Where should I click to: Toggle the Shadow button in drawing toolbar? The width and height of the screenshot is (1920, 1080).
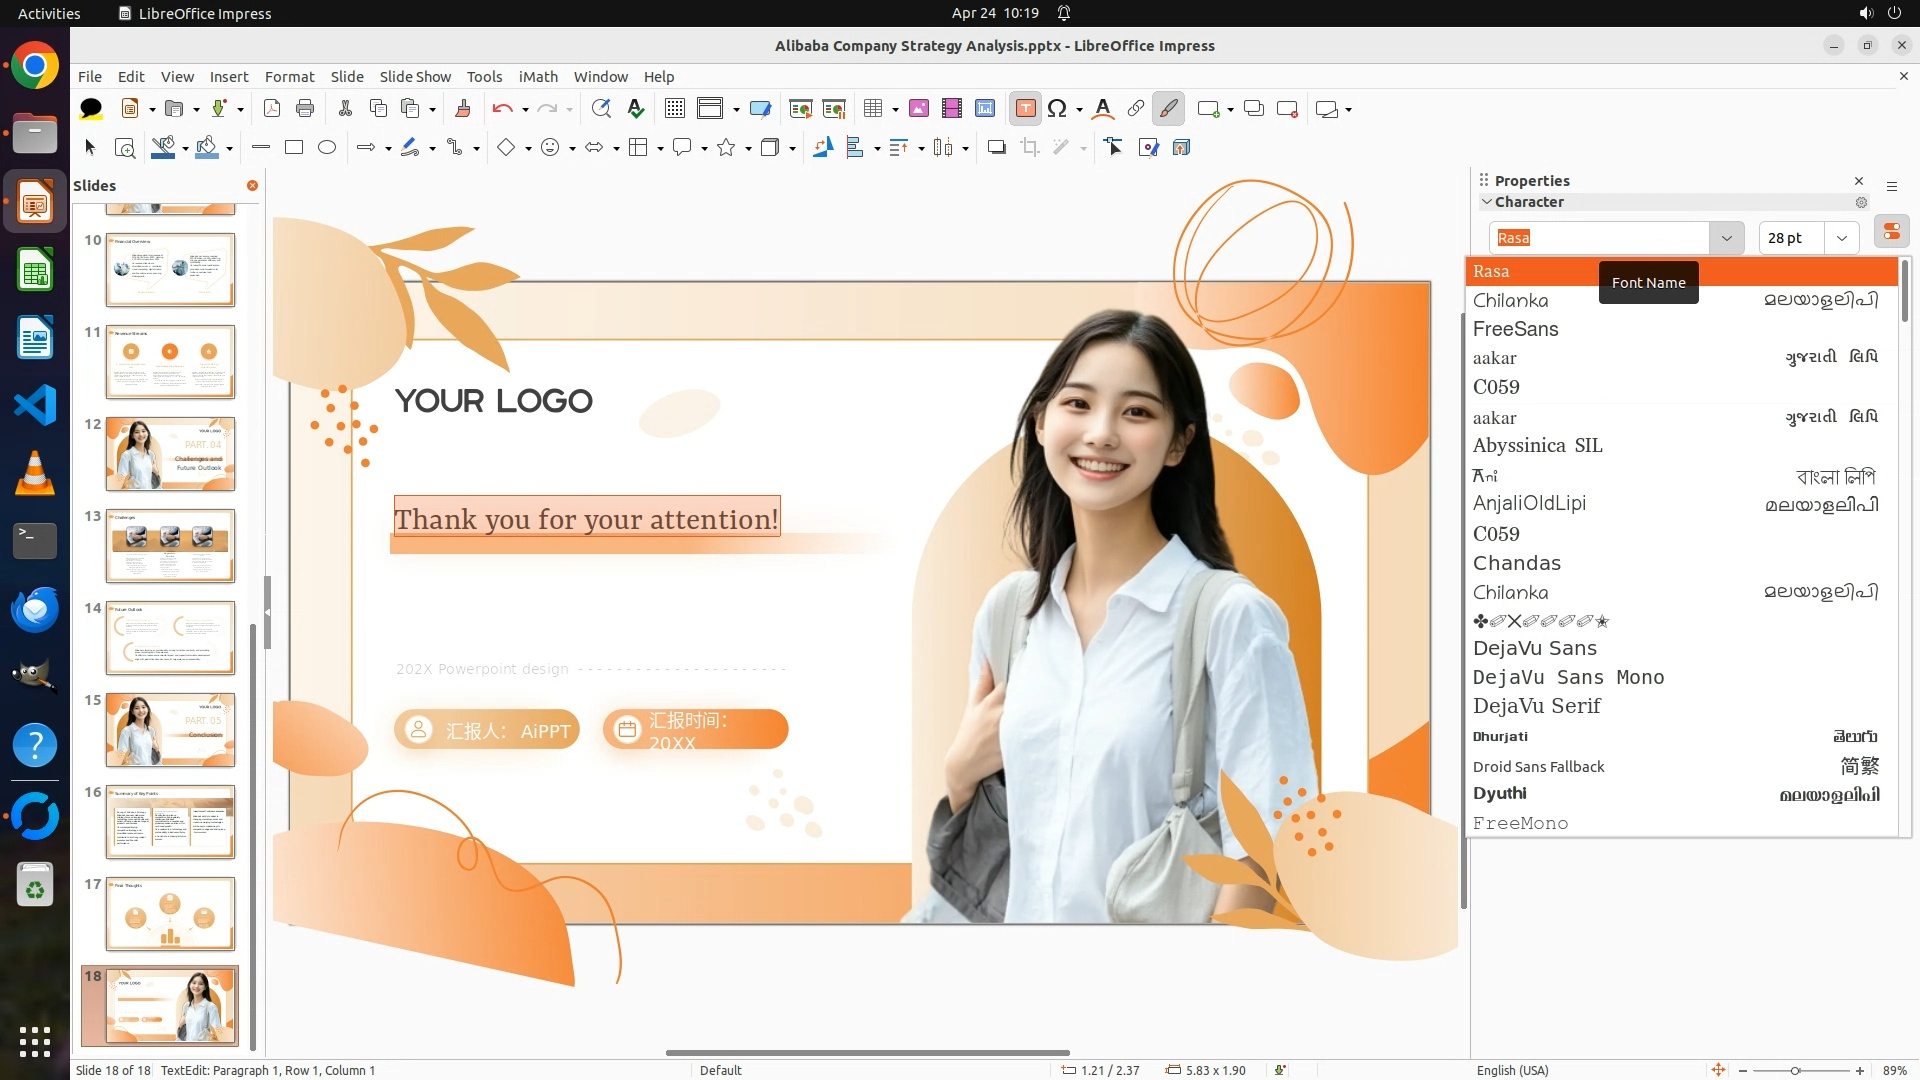click(x=996, y=148)
